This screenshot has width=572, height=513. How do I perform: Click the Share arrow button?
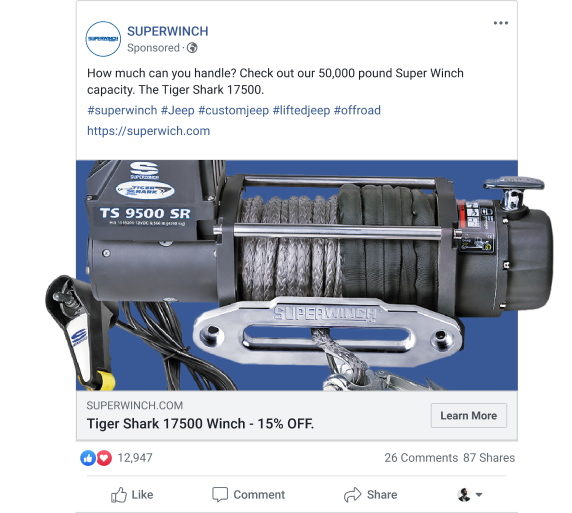[x=371, y=495]
